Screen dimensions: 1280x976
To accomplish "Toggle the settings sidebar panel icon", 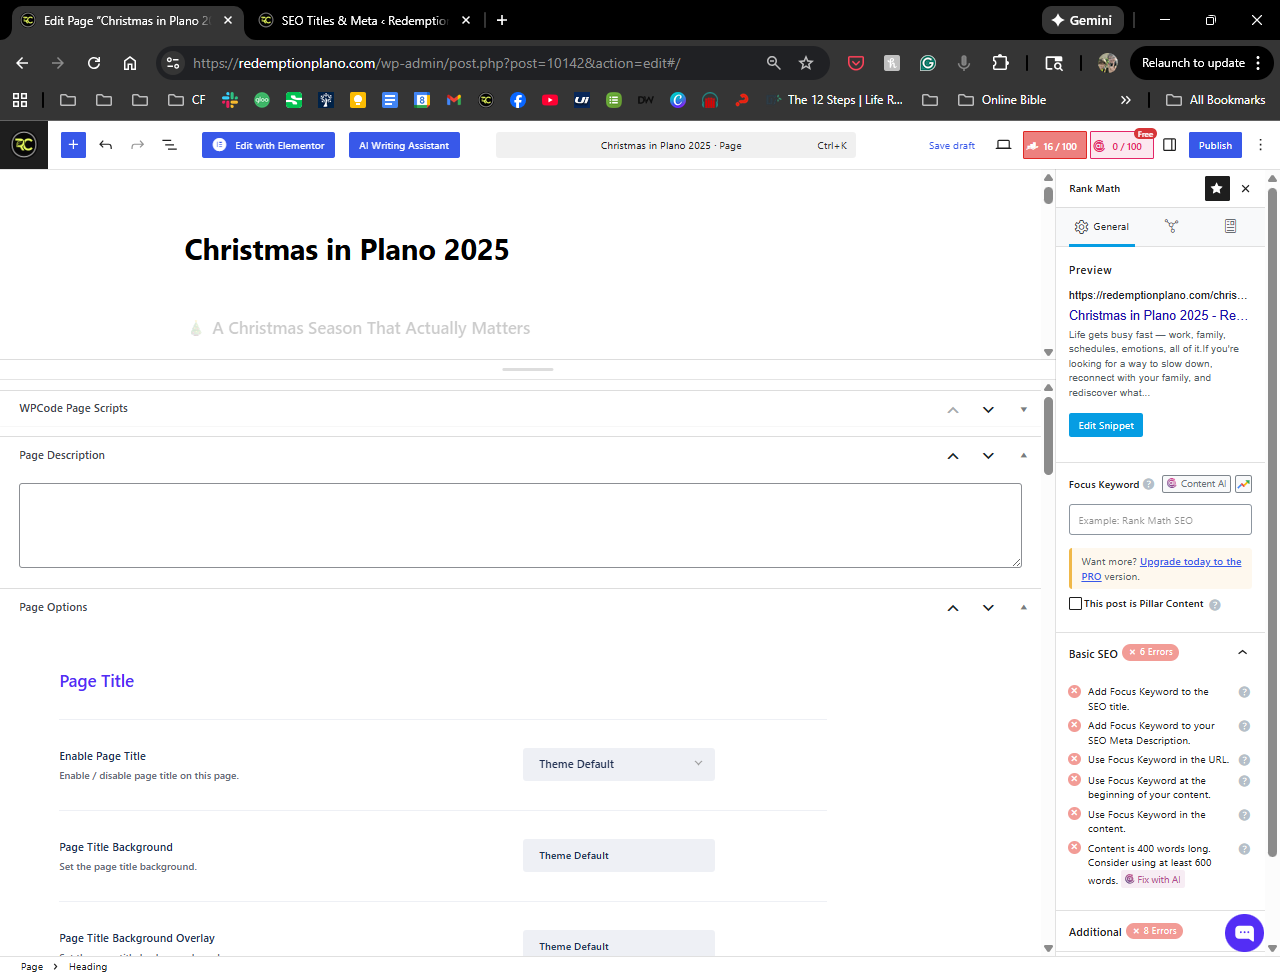I will coord(1169,145).
